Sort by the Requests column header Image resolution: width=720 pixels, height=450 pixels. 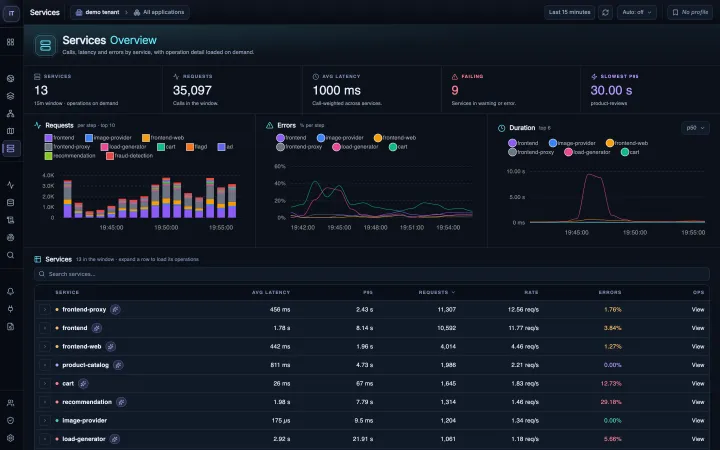pos(437,292)
